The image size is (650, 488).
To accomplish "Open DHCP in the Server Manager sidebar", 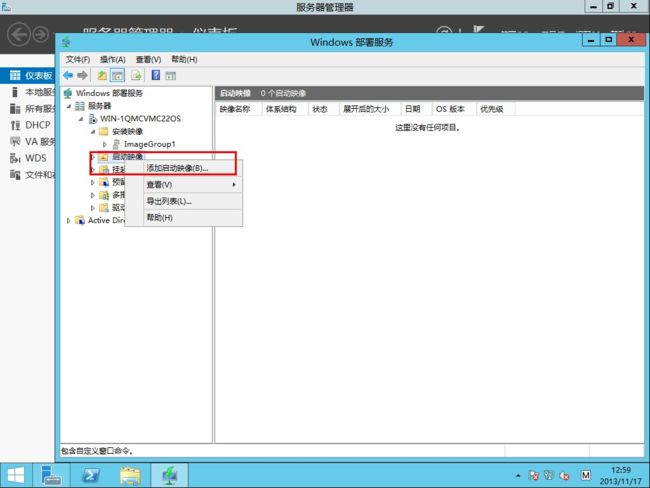I will (27, 125).
